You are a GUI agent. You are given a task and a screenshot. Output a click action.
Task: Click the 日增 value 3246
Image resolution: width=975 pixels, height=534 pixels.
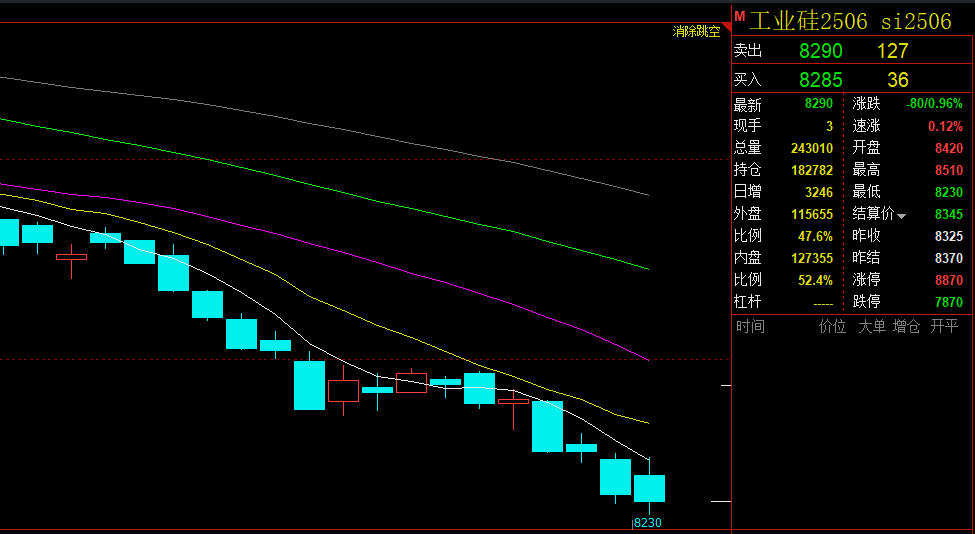(x=819, y=192)
